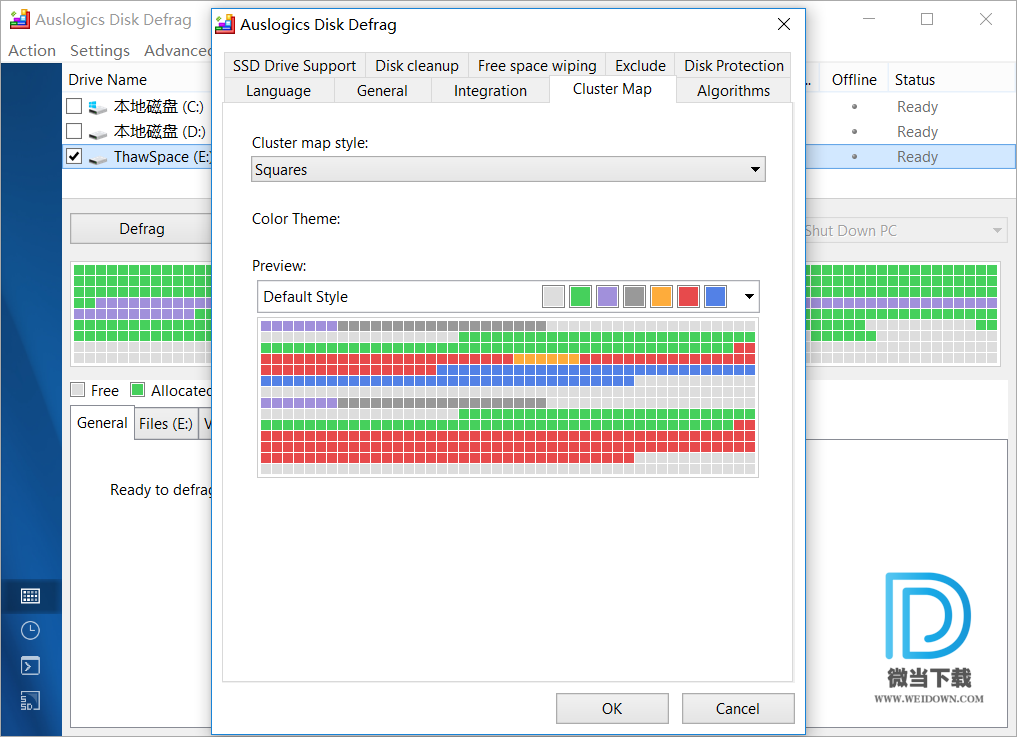Image resolution: width=1017 pixels, height=737 pixels.
Task: Check the 本地磁盘 (D:) drive checkbox
Action: [75, 131]
